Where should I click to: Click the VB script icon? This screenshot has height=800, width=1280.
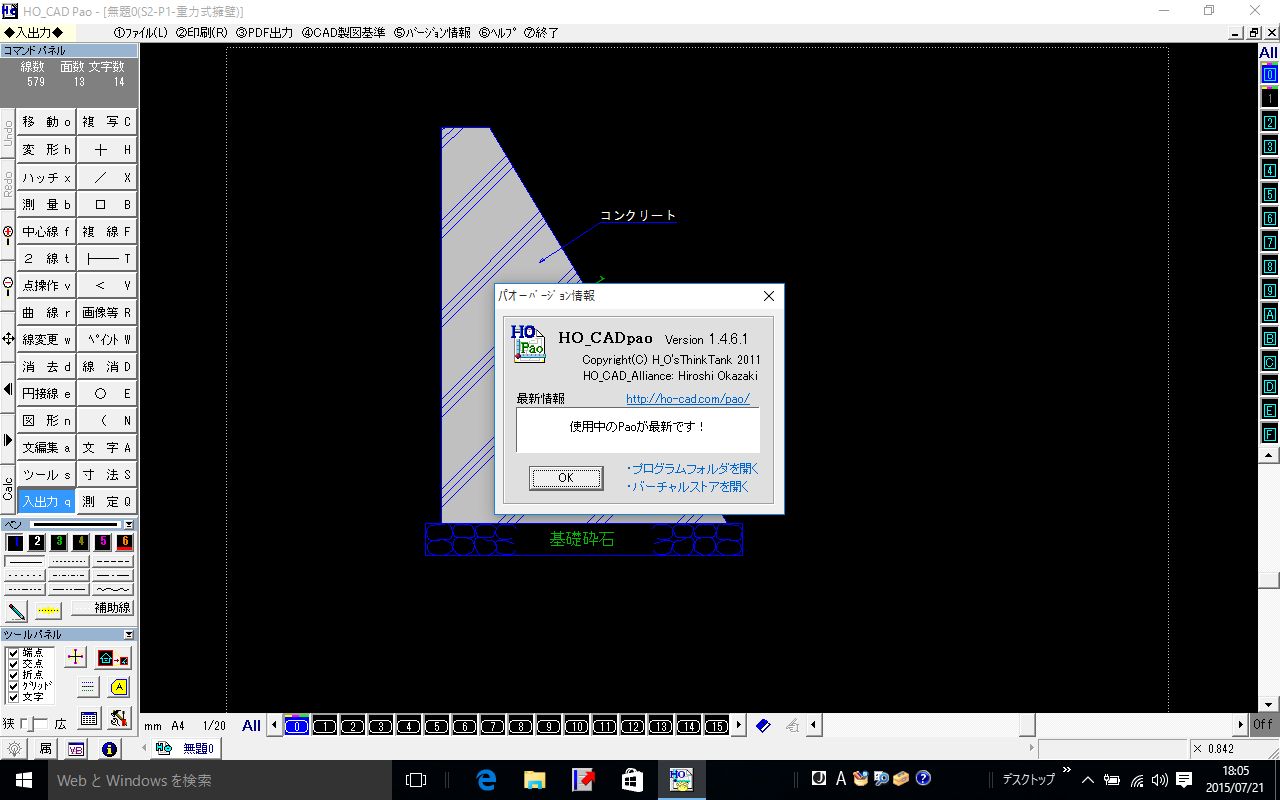[76, 749]
